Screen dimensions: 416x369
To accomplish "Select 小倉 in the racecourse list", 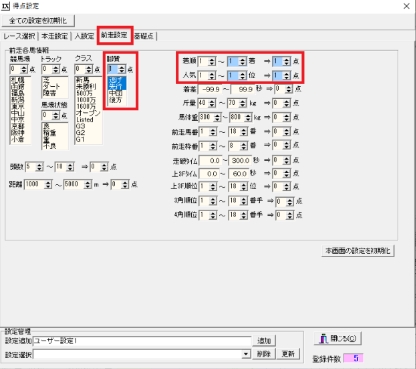I will tap(17, 139).
